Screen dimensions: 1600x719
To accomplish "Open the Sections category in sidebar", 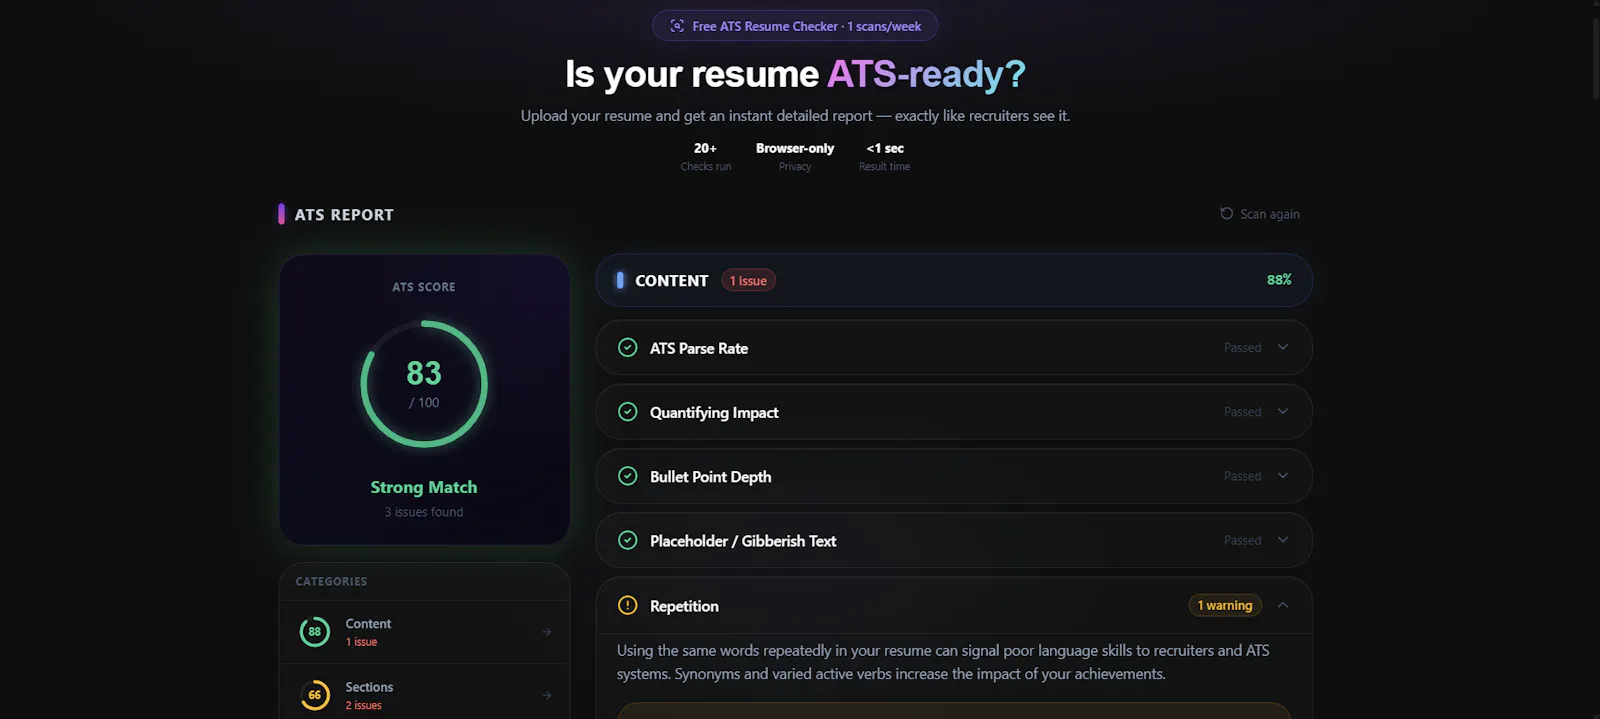I will (x=425, y=692).
